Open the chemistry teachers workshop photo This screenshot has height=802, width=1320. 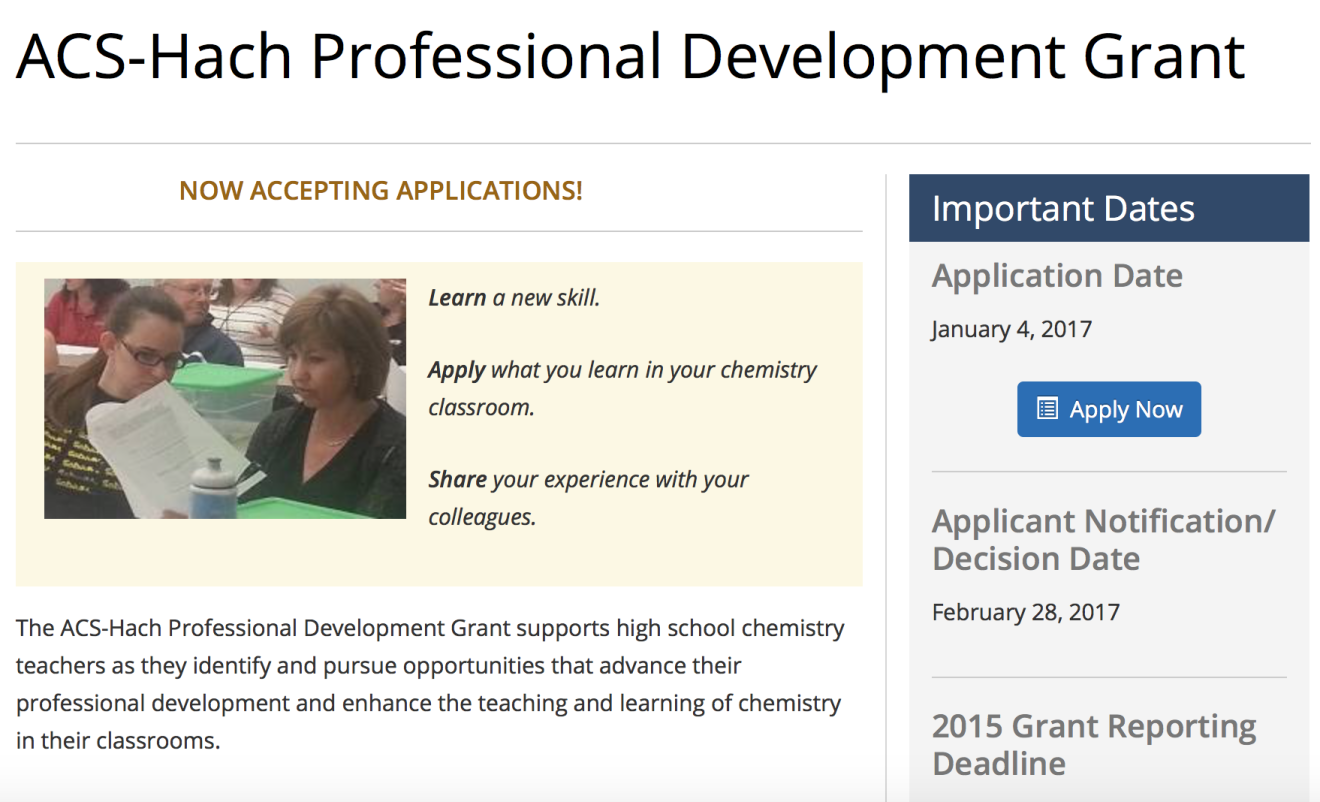point(225,397)
